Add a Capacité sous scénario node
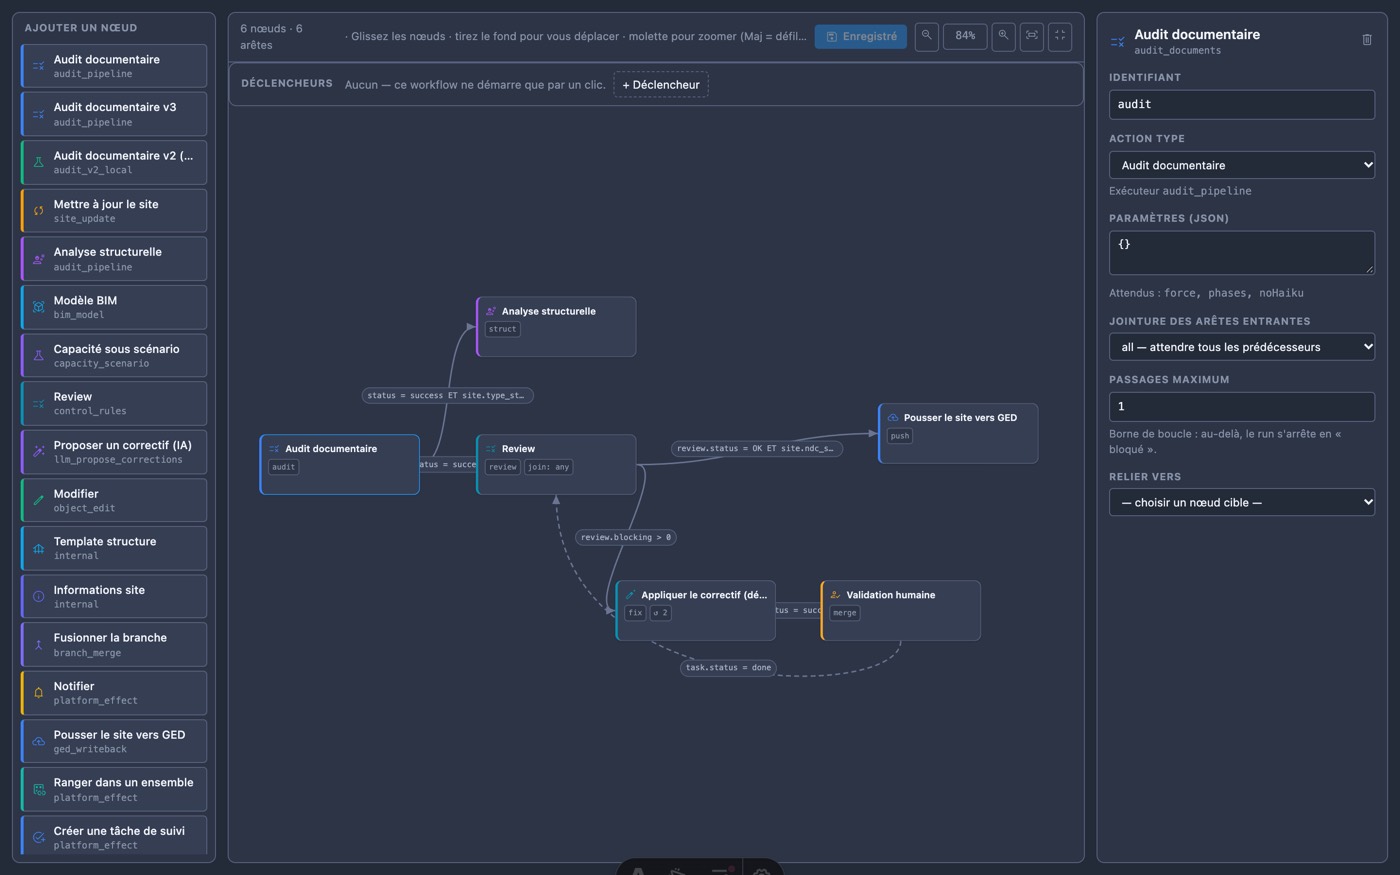 (x=114, y=355)
